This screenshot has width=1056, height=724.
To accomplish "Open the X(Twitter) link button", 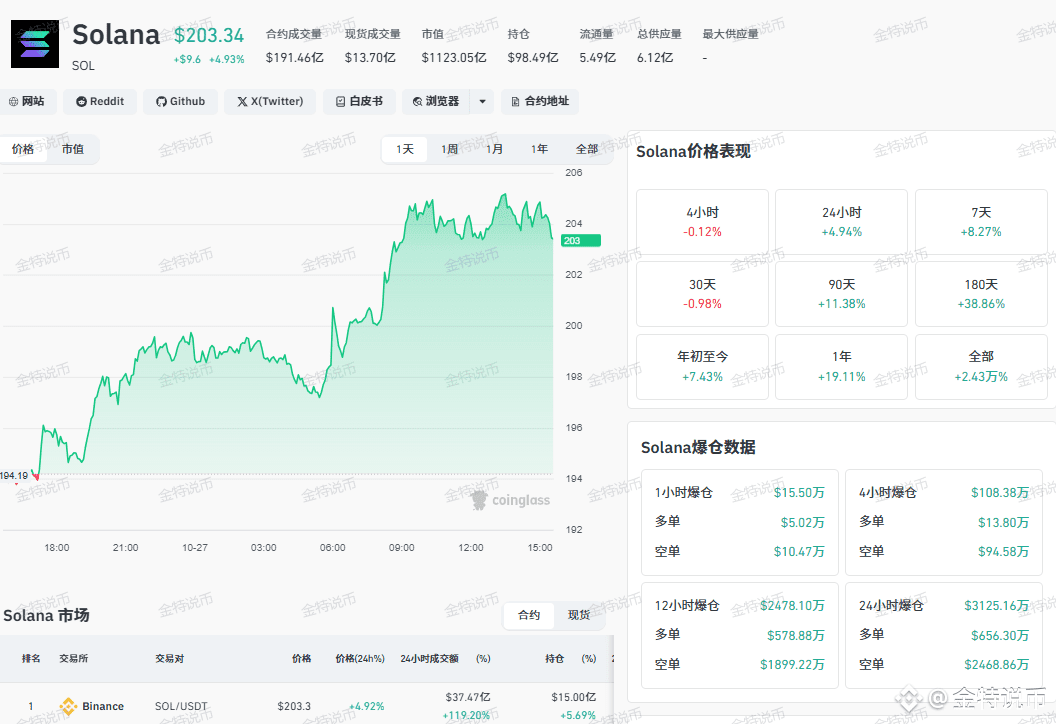I will click(x=270, y=102).
